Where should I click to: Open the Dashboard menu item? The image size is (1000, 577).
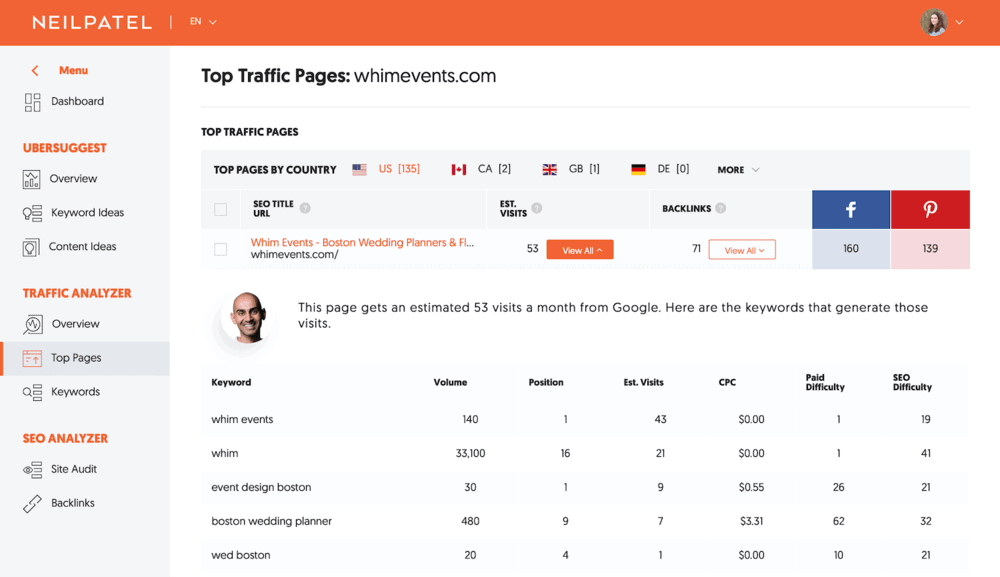click(77, 101)
